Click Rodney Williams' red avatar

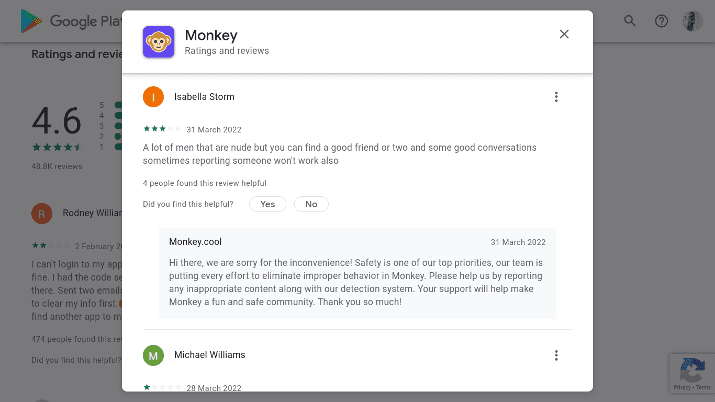click(41, 213)
